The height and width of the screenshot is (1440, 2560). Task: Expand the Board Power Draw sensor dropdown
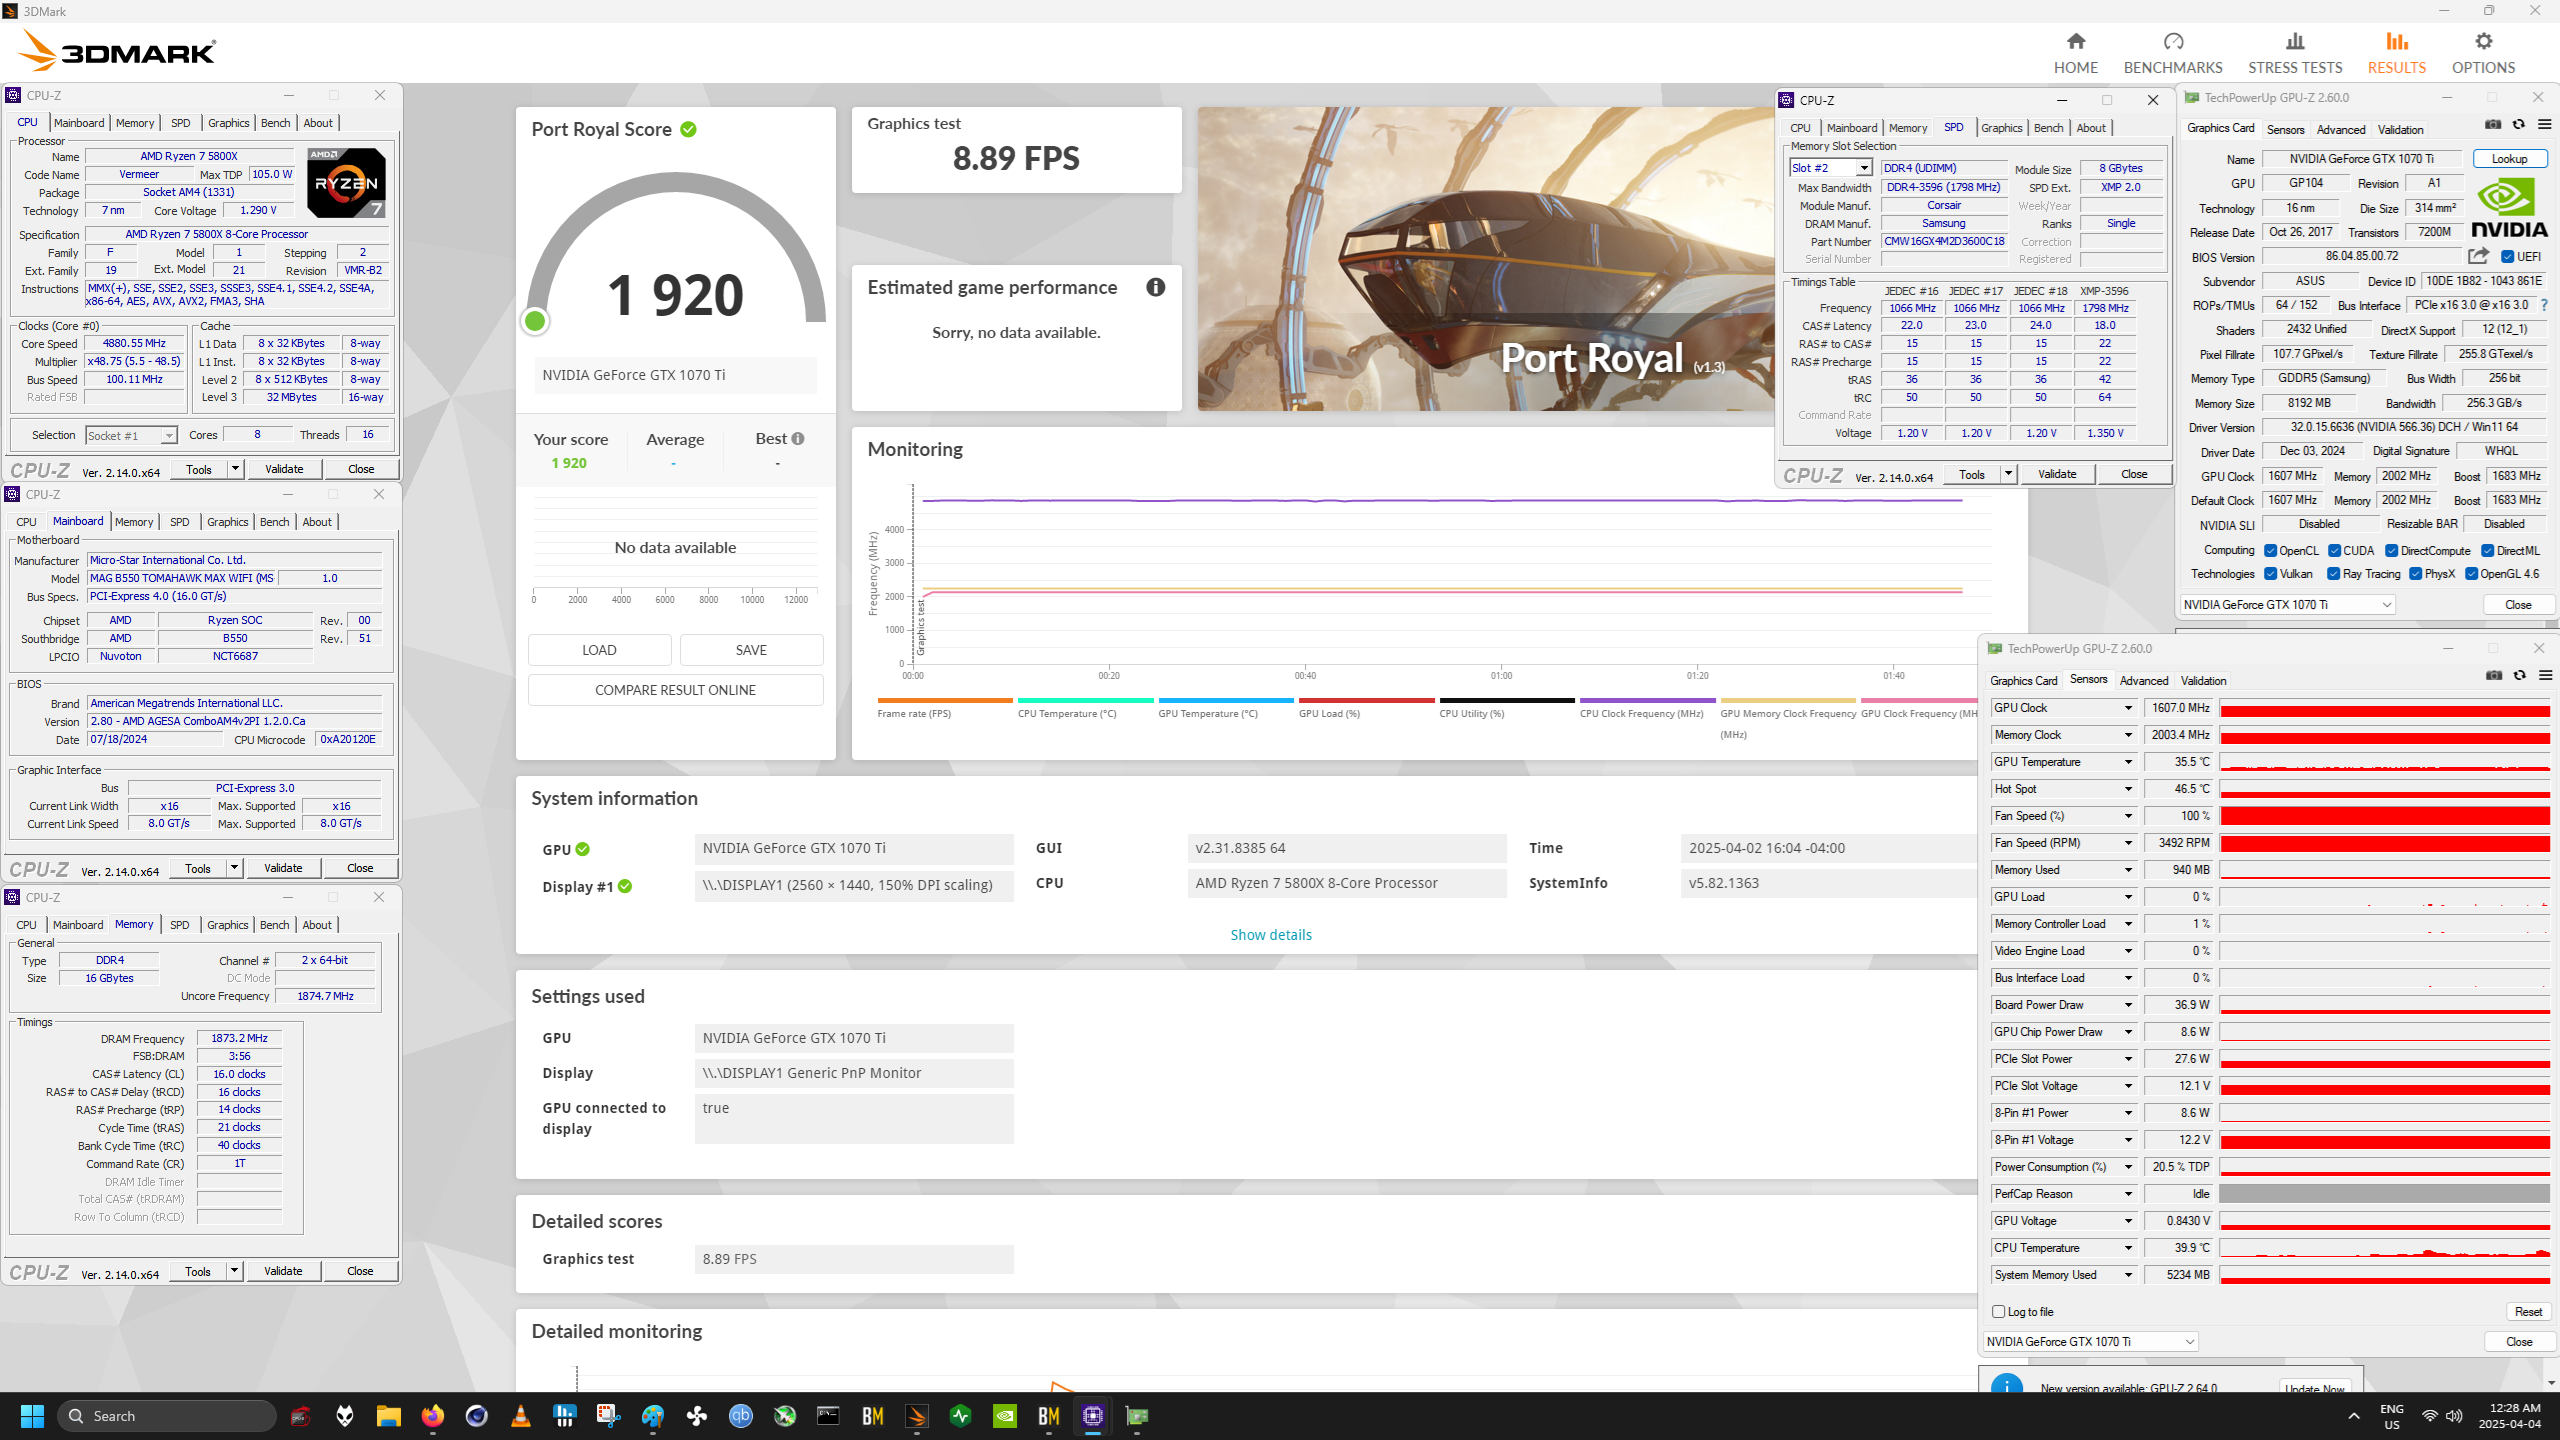coord(2128,1005)
